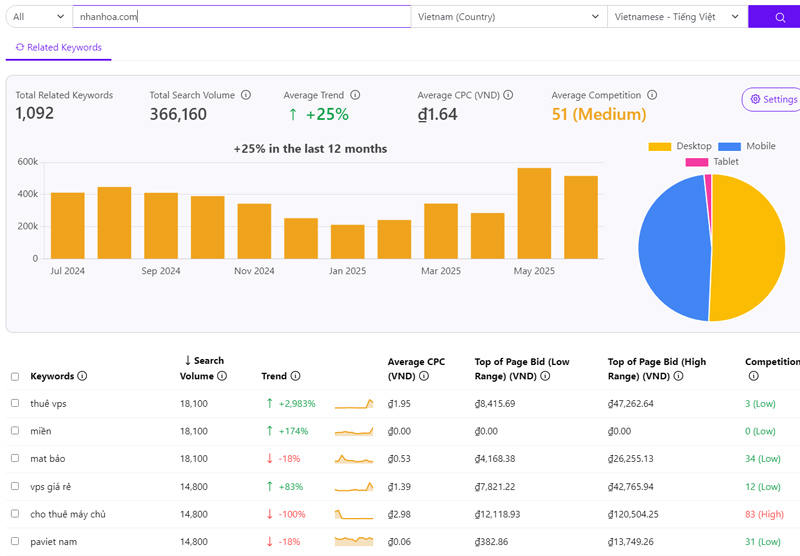Screen dimensions: 800x556
Task: Click trend sparkline for paviet nam
Action: click(x=354, y=541)
